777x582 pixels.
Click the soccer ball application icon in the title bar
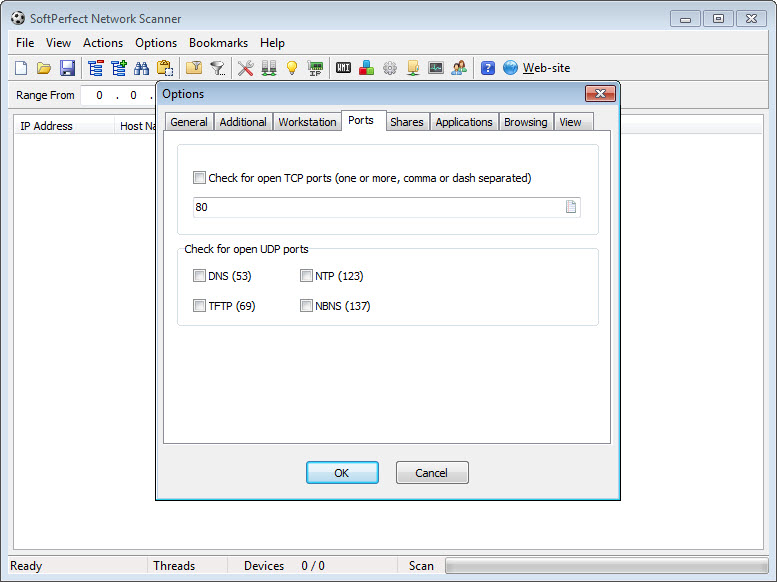point(18,18)
